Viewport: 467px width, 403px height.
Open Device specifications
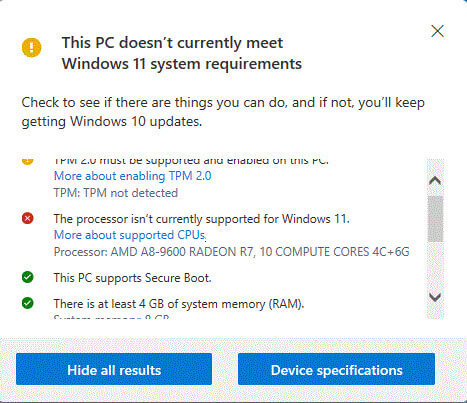click(336, 369)
